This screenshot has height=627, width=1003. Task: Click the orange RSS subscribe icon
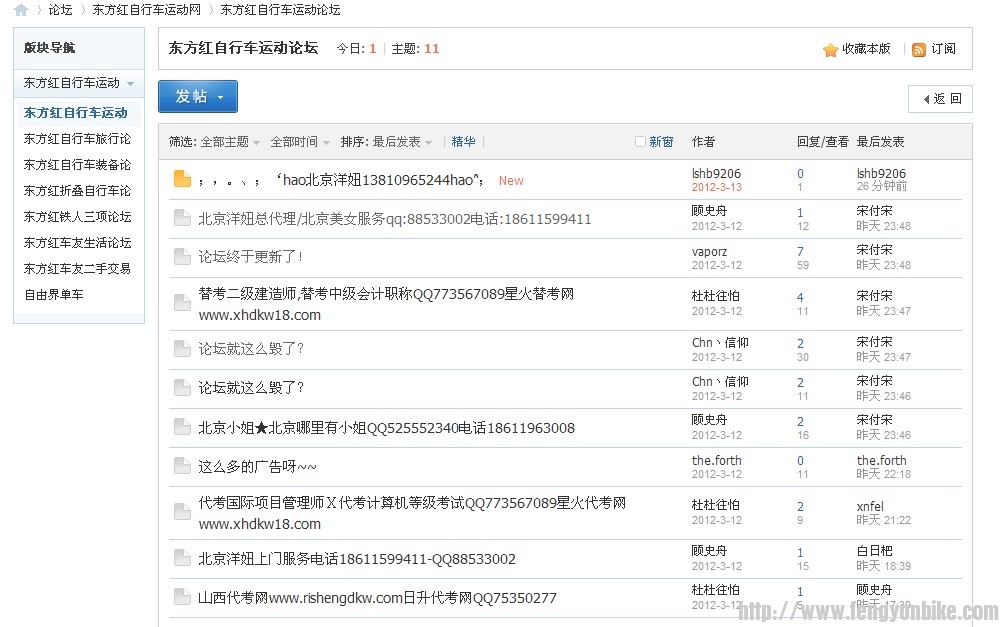pyautogui.click(x=918, y=49)
